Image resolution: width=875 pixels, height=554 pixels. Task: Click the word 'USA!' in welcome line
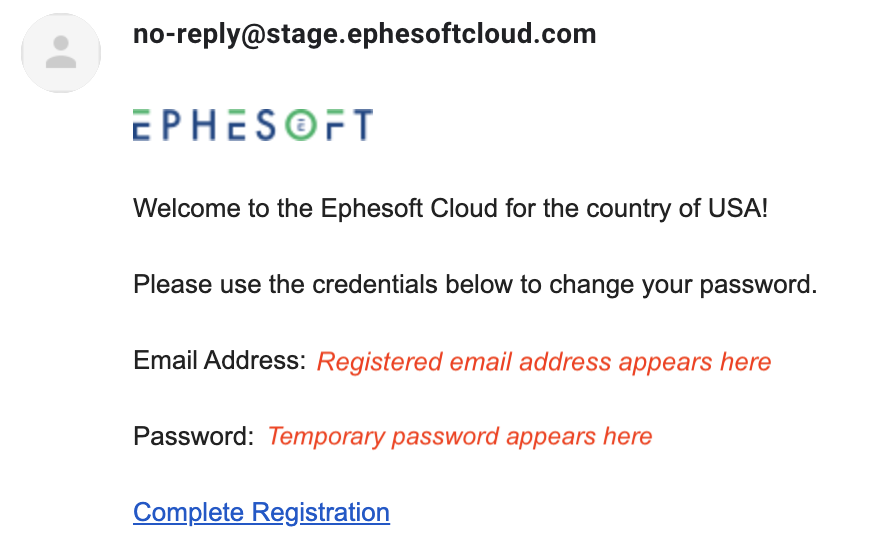(x=738, y=209)
